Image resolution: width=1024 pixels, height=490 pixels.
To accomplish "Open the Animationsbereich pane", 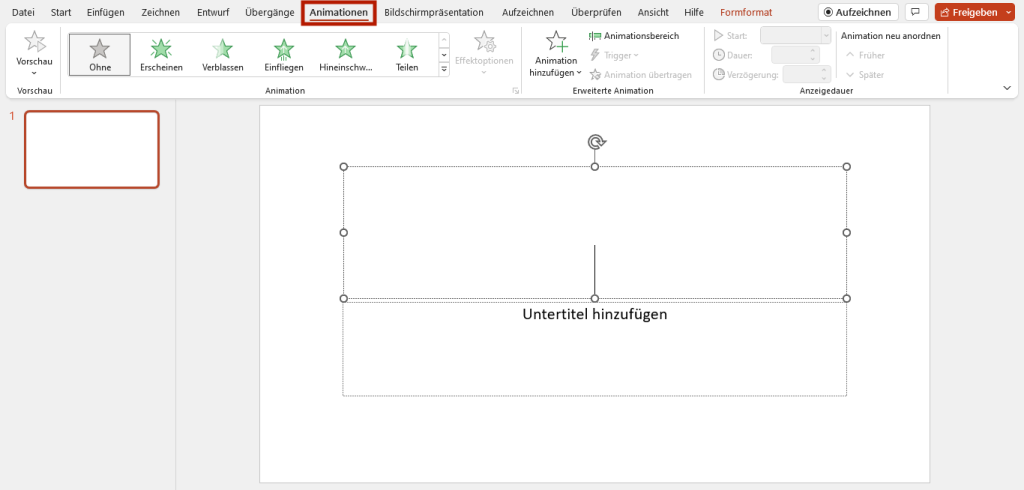I will pos(634,36).
